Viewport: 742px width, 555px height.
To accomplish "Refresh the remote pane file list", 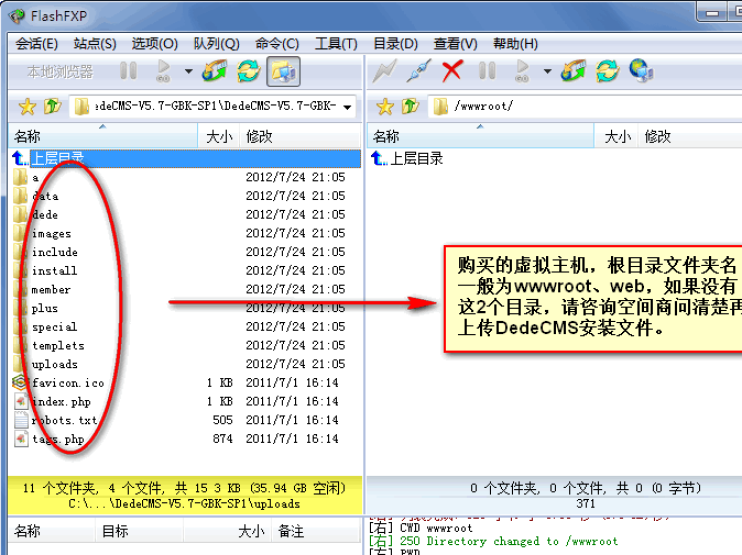I will 607,71.
